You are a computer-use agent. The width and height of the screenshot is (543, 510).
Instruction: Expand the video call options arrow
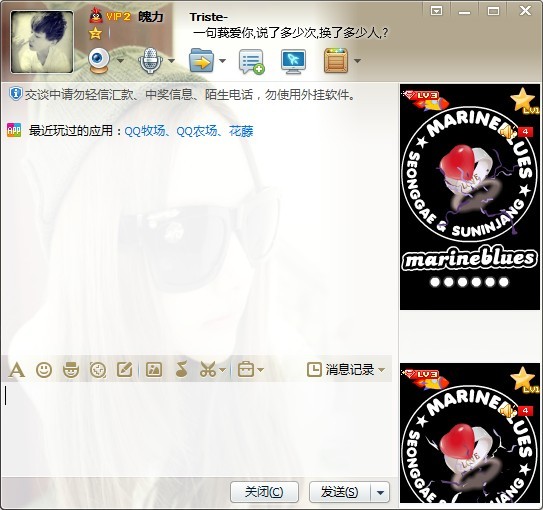pyautogui.click(x=120, y=61)
